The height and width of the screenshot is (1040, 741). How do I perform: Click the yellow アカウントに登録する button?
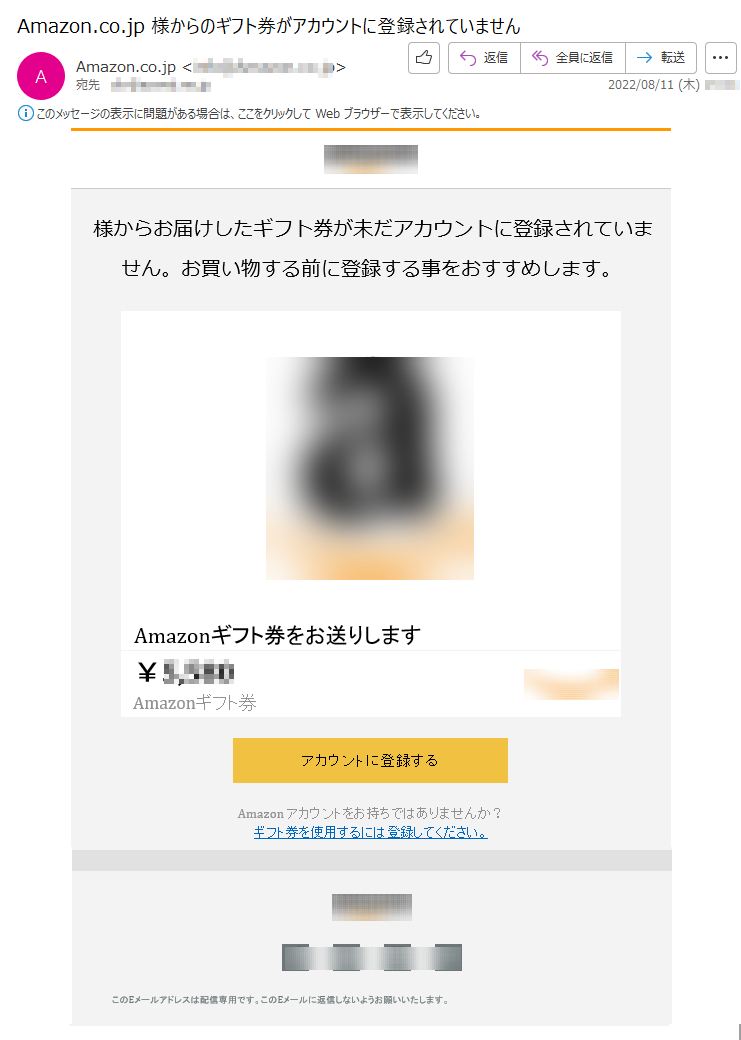pyautogui.click(x=370, y=760)
